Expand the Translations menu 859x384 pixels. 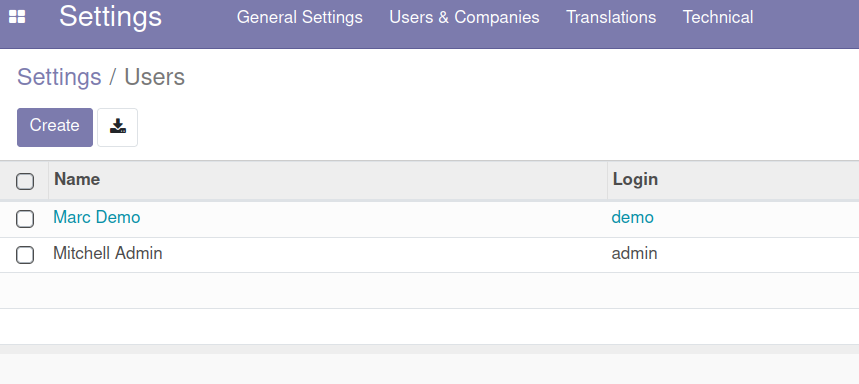(611, 17)
